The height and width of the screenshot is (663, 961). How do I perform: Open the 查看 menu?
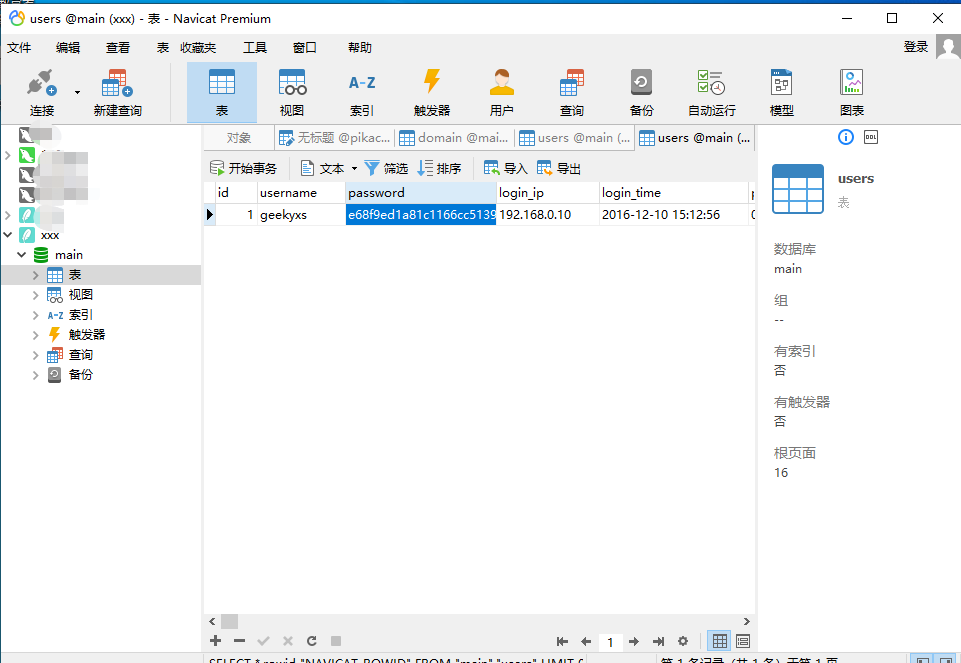pos(118,48)
